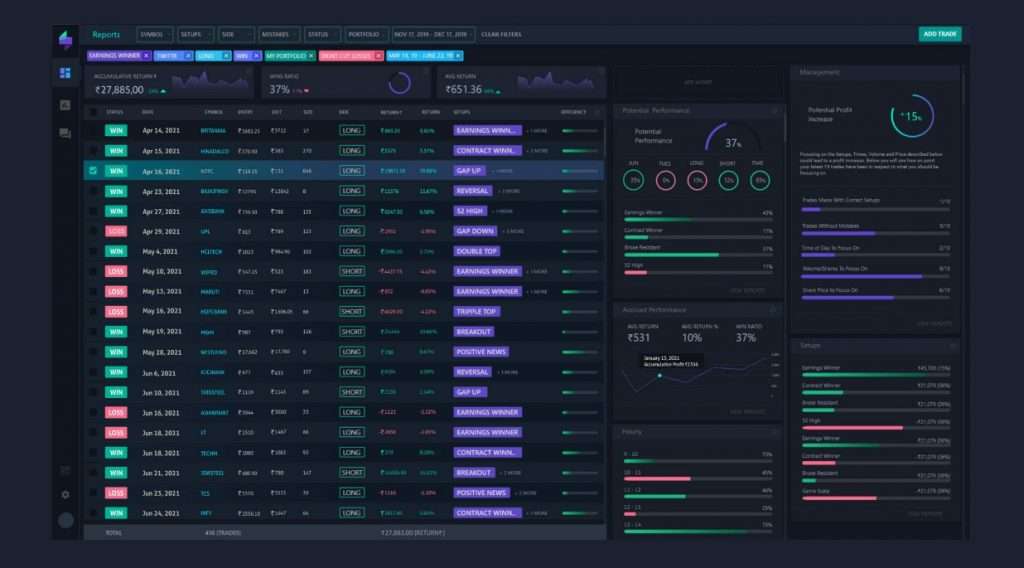Click the Add Trade button
Image resolution: width=1024 pixels, height=568 pixels.
pyautogui.click(x=940, y=34)
